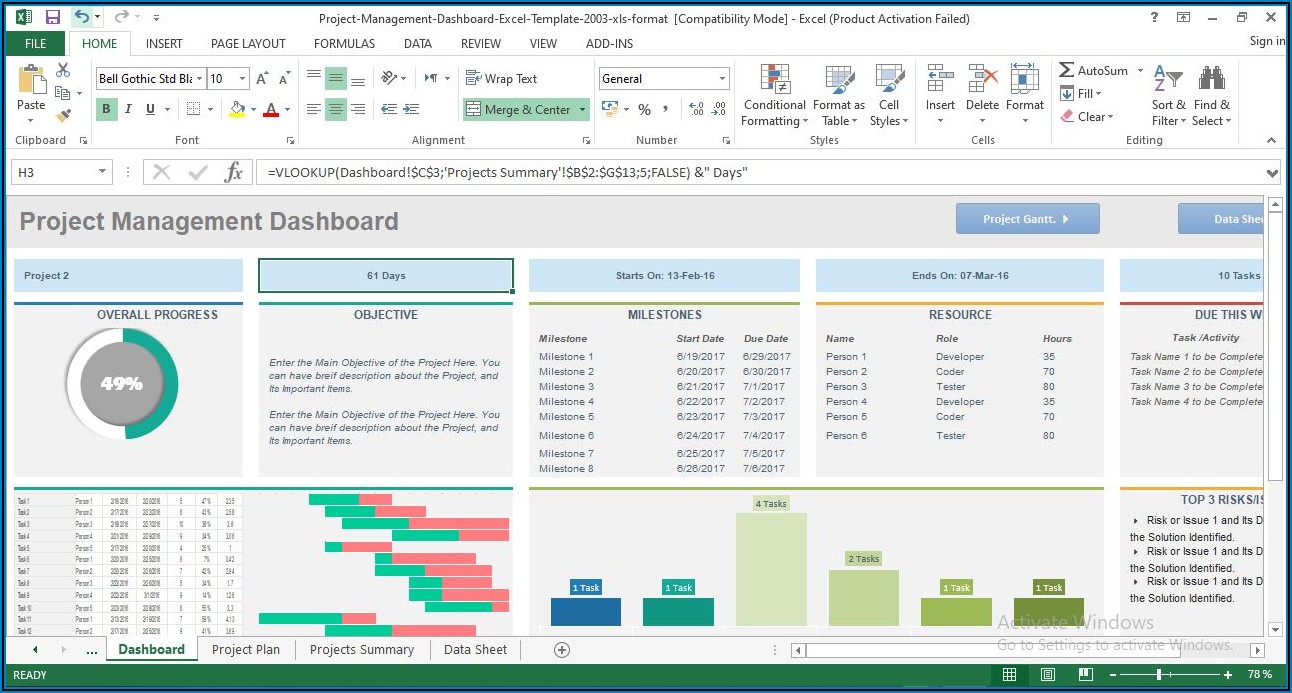Click the Cut scissors icon

[x=63, y=70]
